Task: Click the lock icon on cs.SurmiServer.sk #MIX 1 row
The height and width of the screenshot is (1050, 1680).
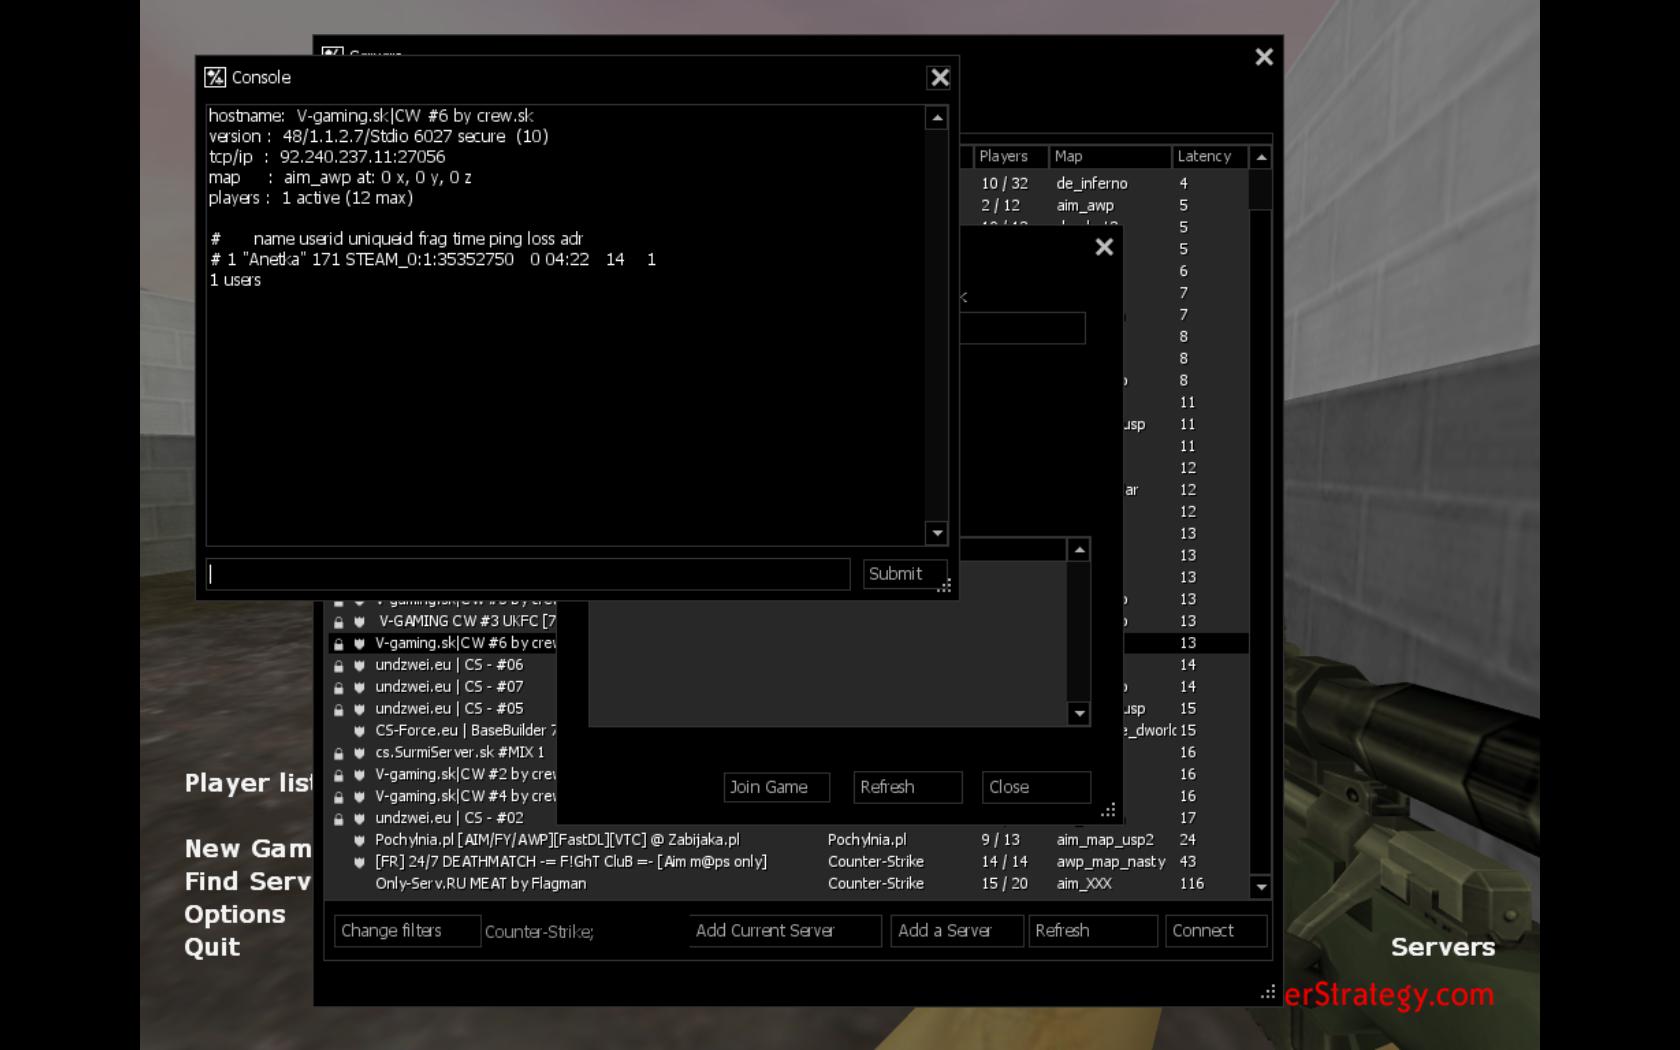Action: (x=339, y=753)
